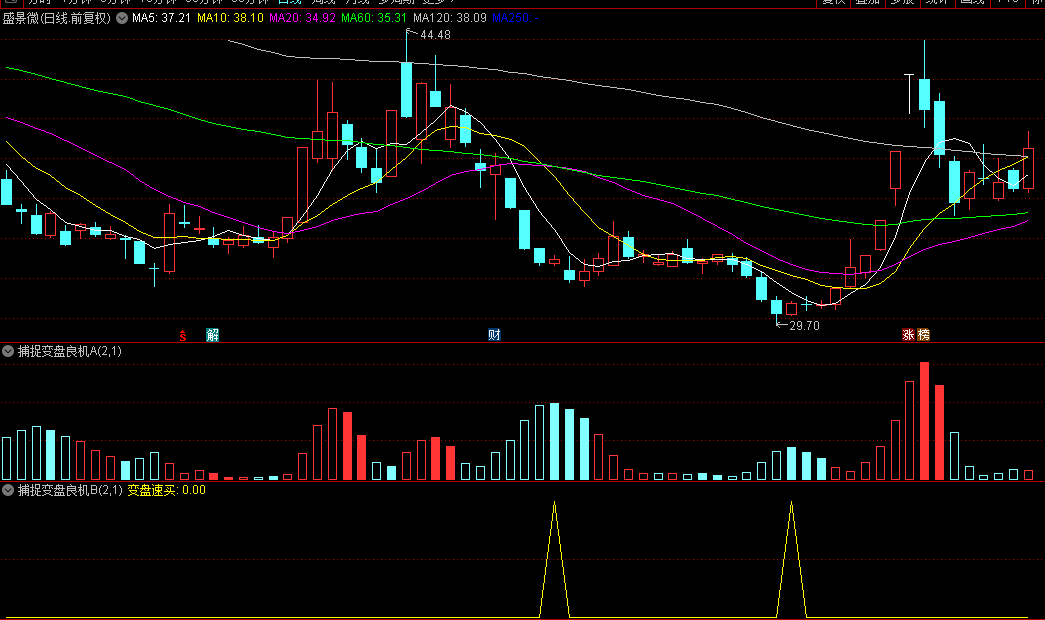
Task: Click the 29.70 low price label
Action: (804, 326)
